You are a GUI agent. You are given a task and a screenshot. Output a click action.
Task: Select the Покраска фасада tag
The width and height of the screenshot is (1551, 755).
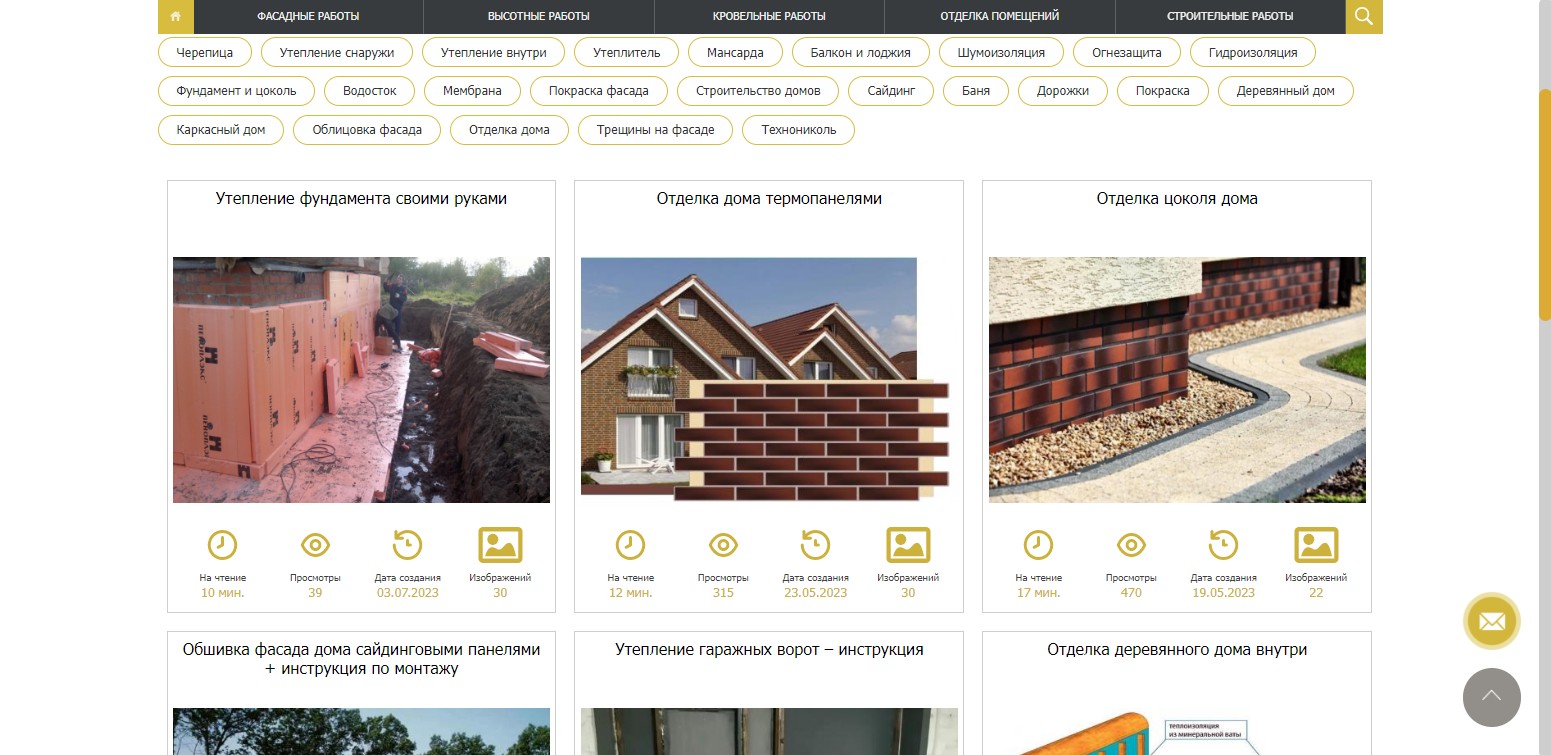pos(599,91)
